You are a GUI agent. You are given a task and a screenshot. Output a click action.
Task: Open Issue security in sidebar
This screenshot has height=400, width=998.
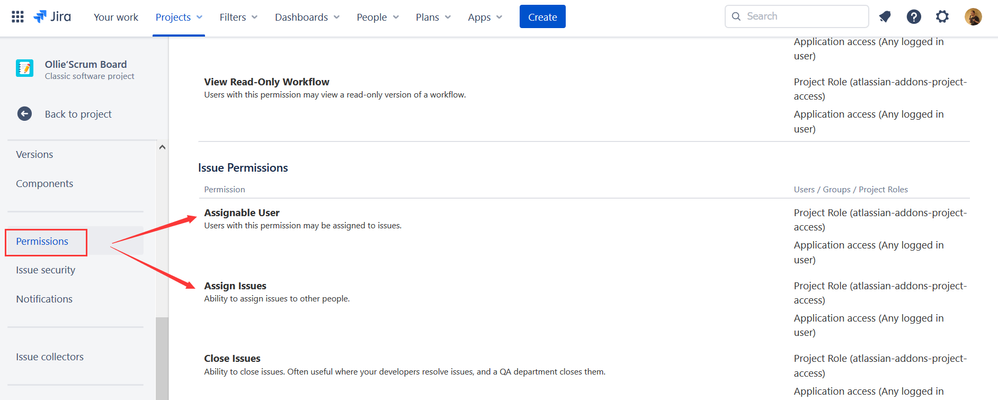[x=45, y=270]
